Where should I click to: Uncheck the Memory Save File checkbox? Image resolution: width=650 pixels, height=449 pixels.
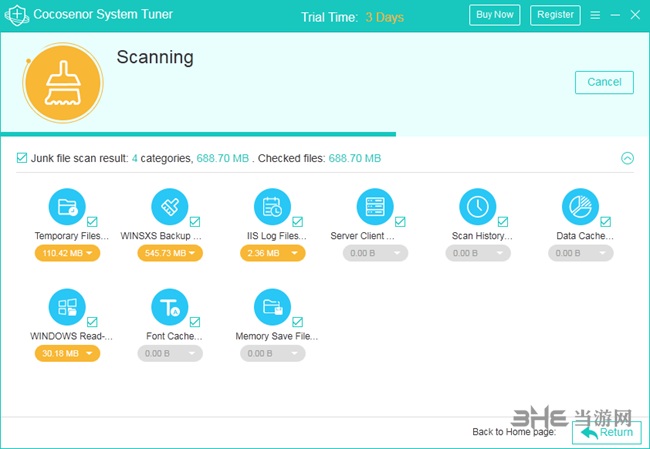pos(298,322)
